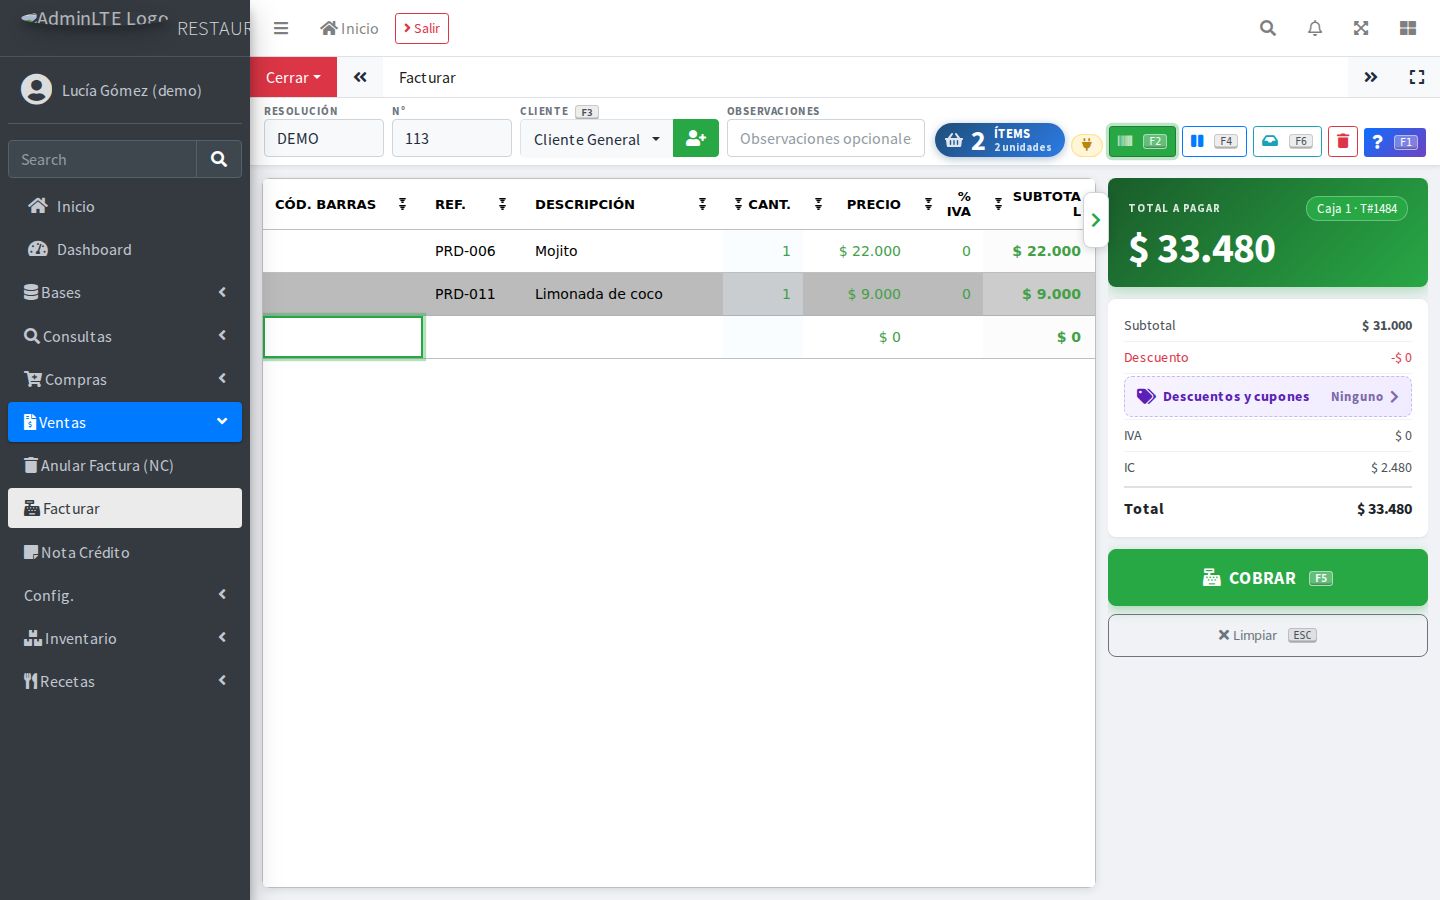The width and height of the screenshot is (1440, 900).
Task: Click into the sidebar Search field
Action: [102, 159]
